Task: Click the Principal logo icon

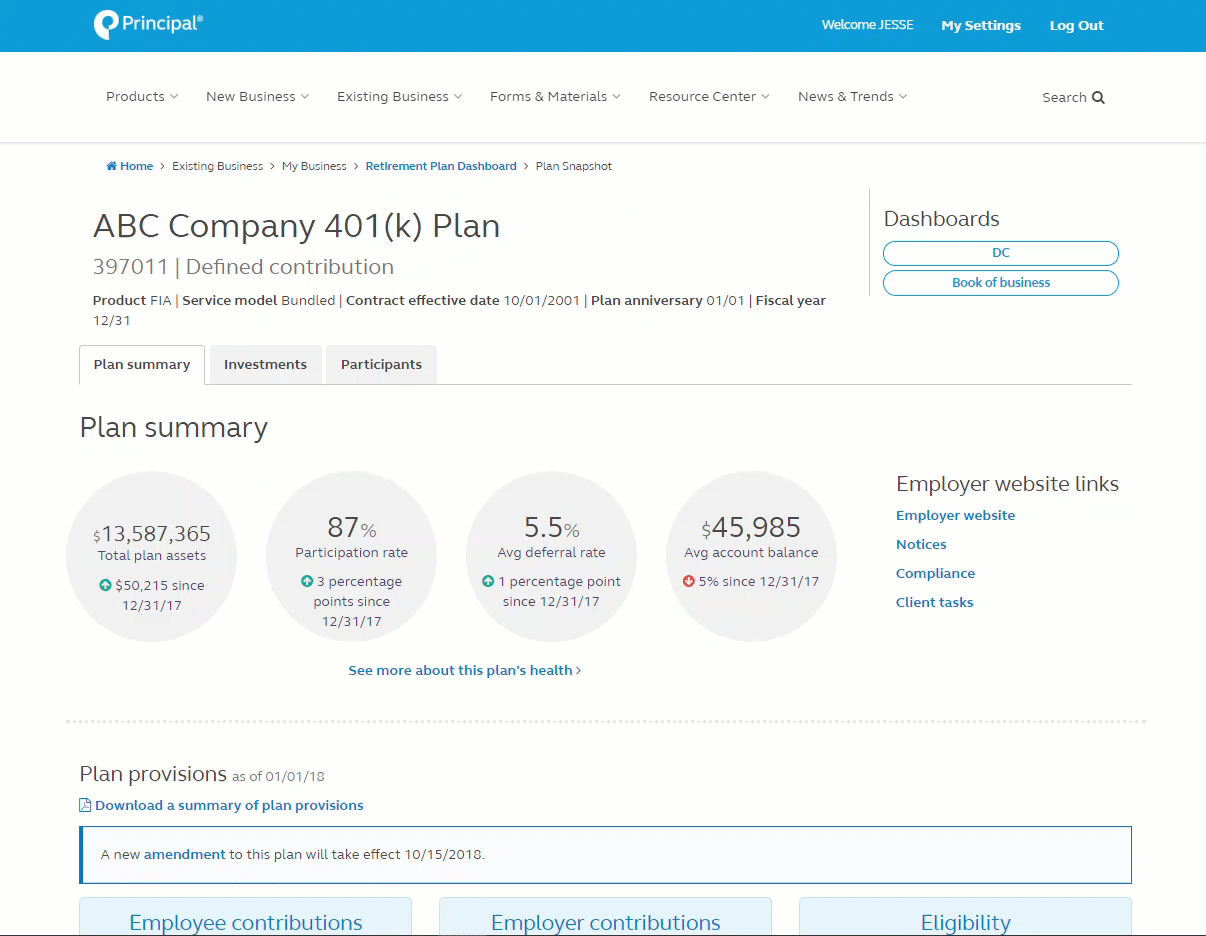Action: coord(105,25)
